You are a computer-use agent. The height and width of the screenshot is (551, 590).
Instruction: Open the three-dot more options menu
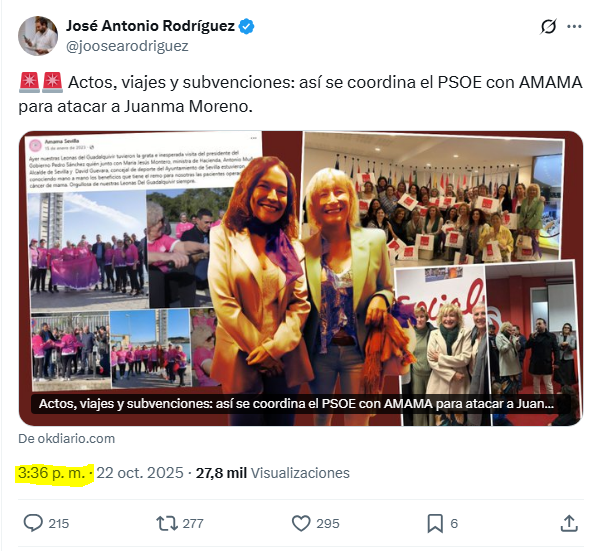point(574,26)
